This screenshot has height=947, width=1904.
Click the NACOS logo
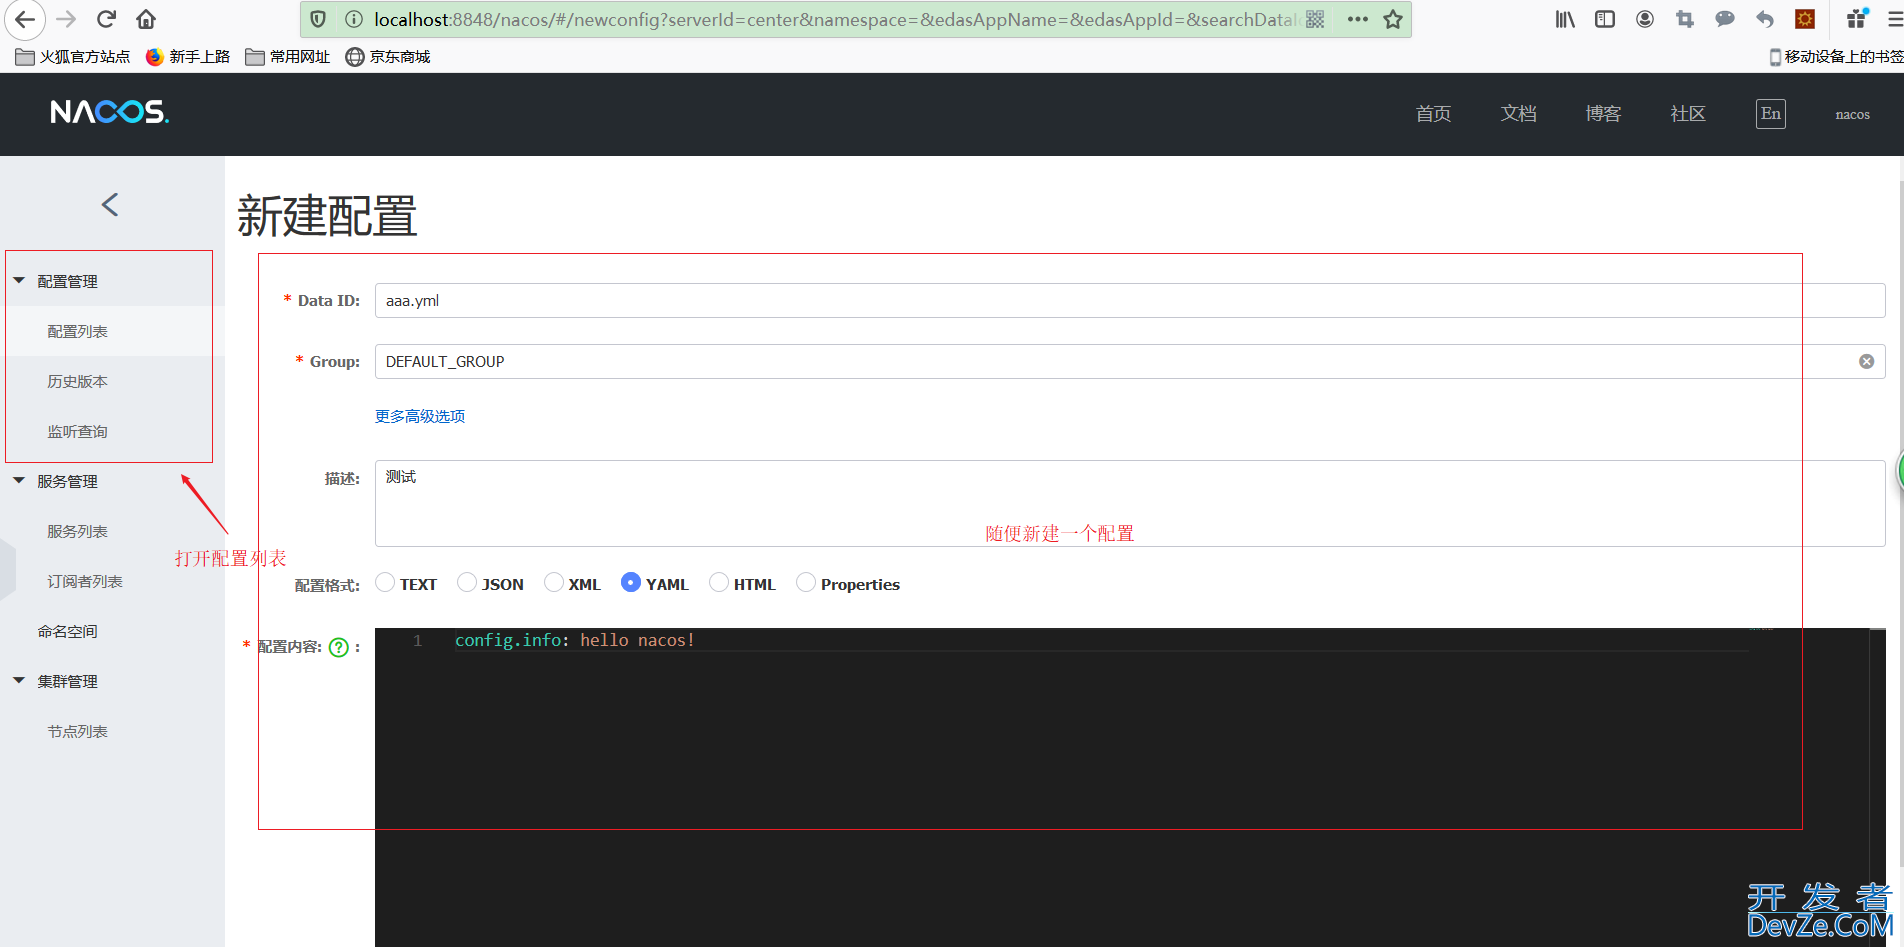click(110, 112)
